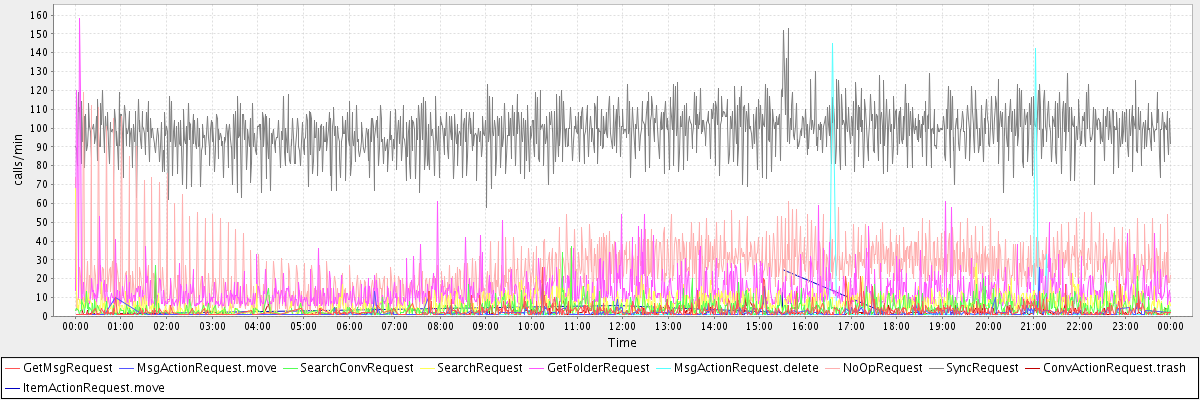Viewport: 1200px width, 400px height.
Task: Click the cyan spike peak near 21:00
Action: point(1035,50)
